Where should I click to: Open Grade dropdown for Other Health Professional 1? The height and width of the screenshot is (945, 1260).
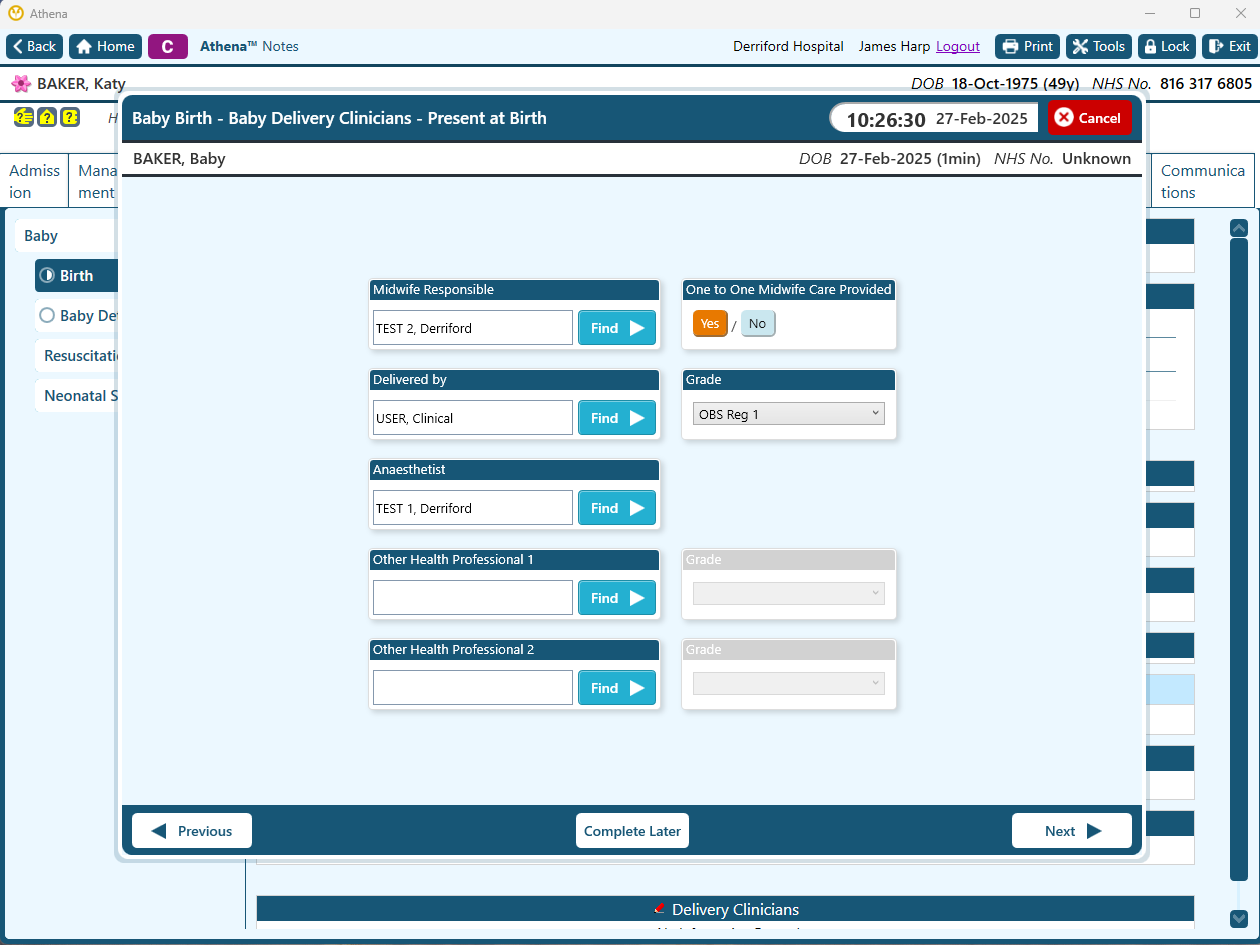tap(789, 594)
